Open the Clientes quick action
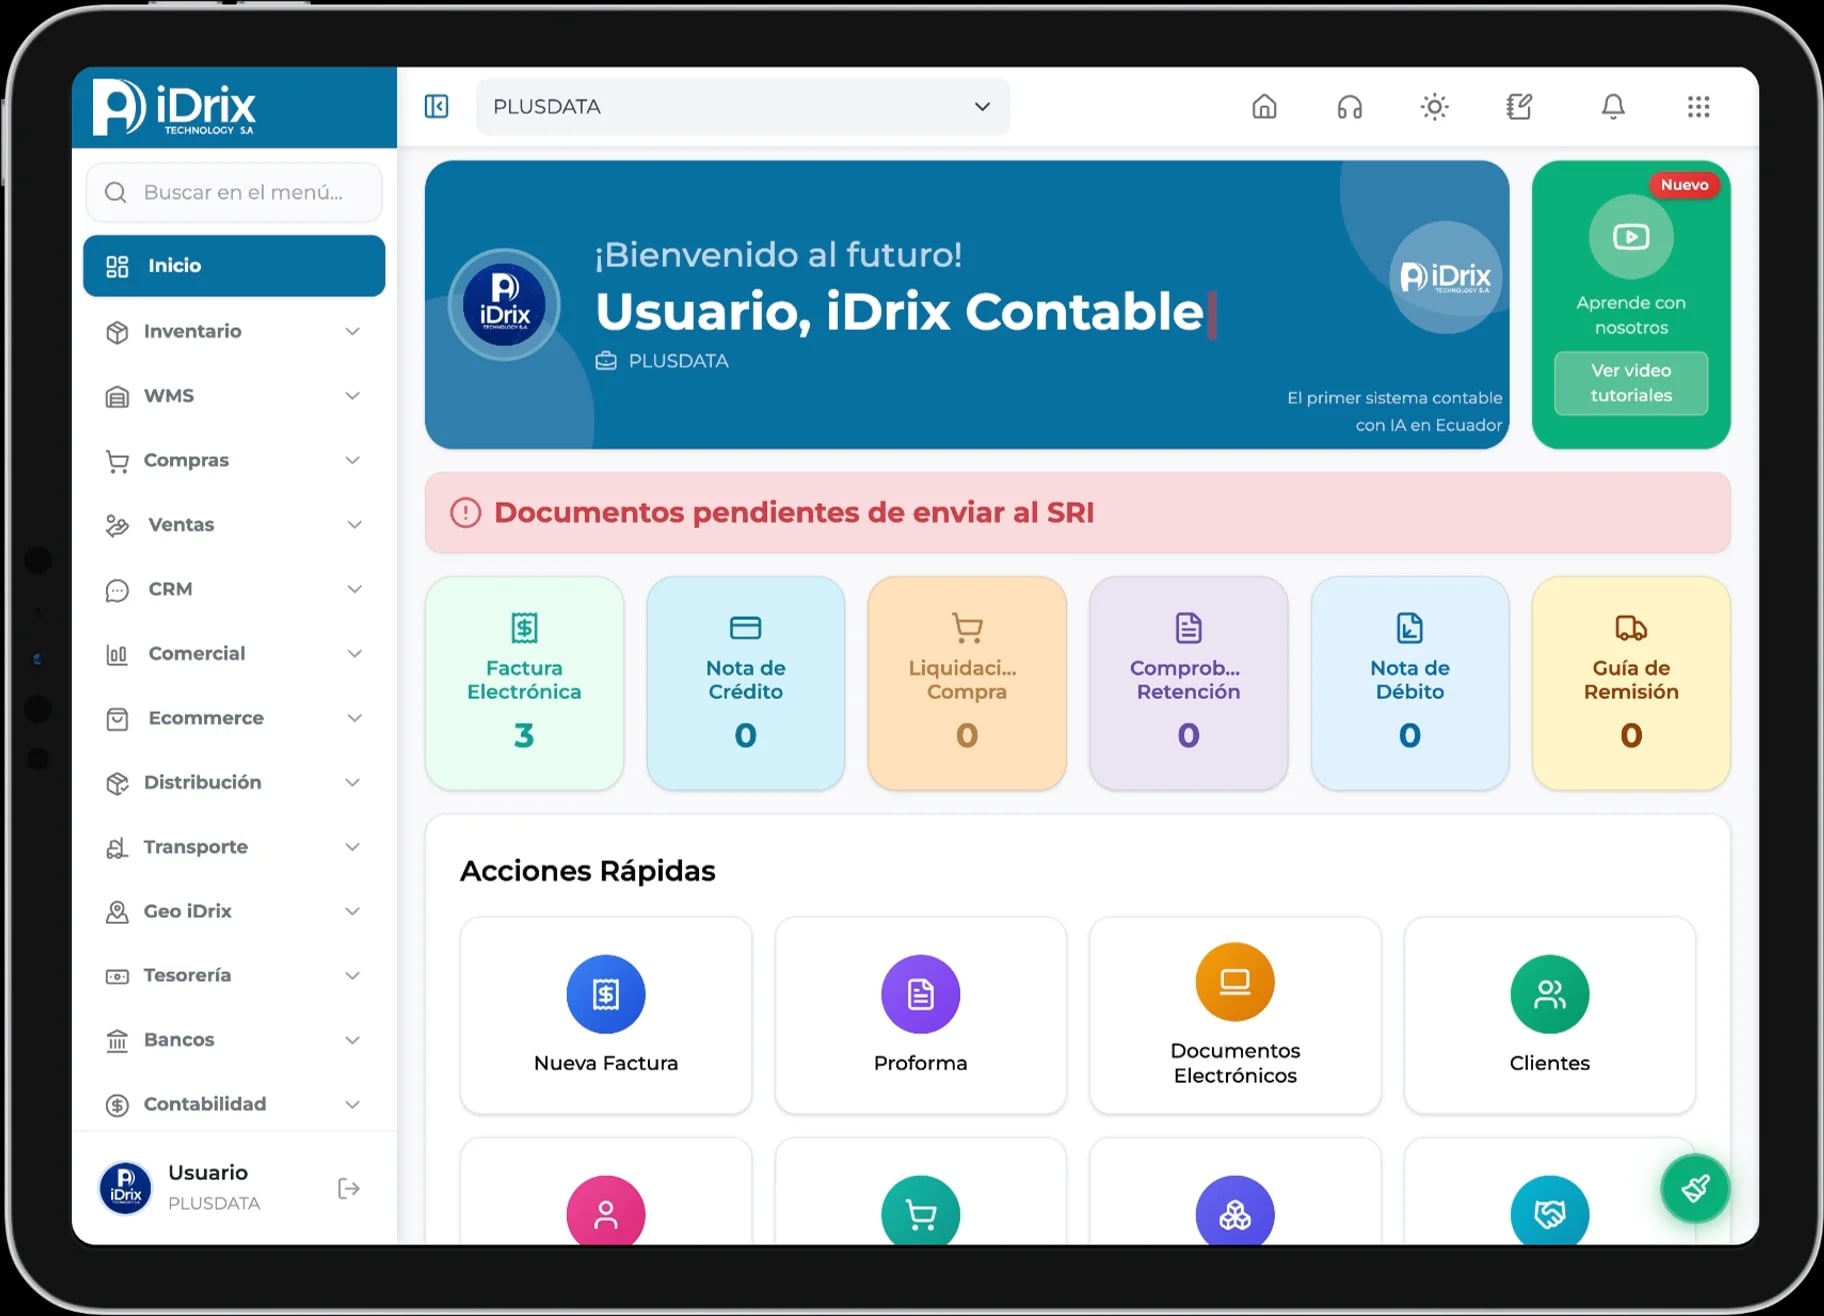The image size is (1824, 1316). (x=1549, y=1015)
